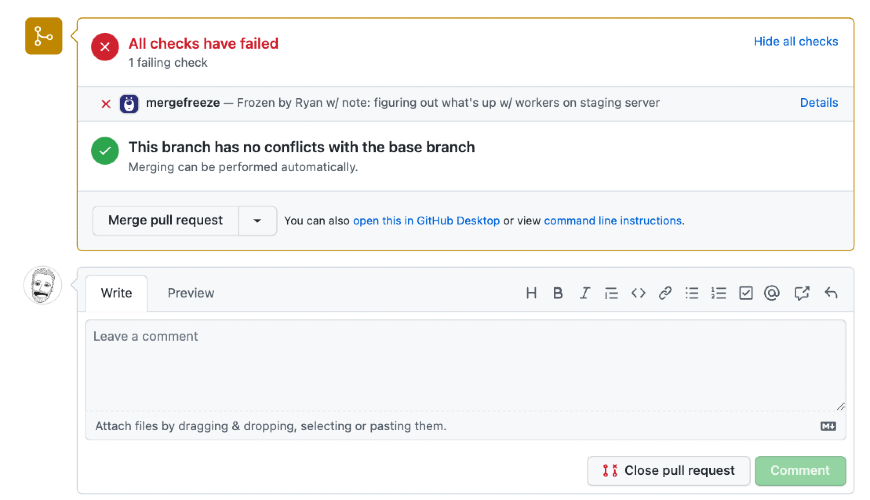Click the comment box resize handle
Image resolution: width=870 pixels, height=500 pixels.
click(841, 406)
